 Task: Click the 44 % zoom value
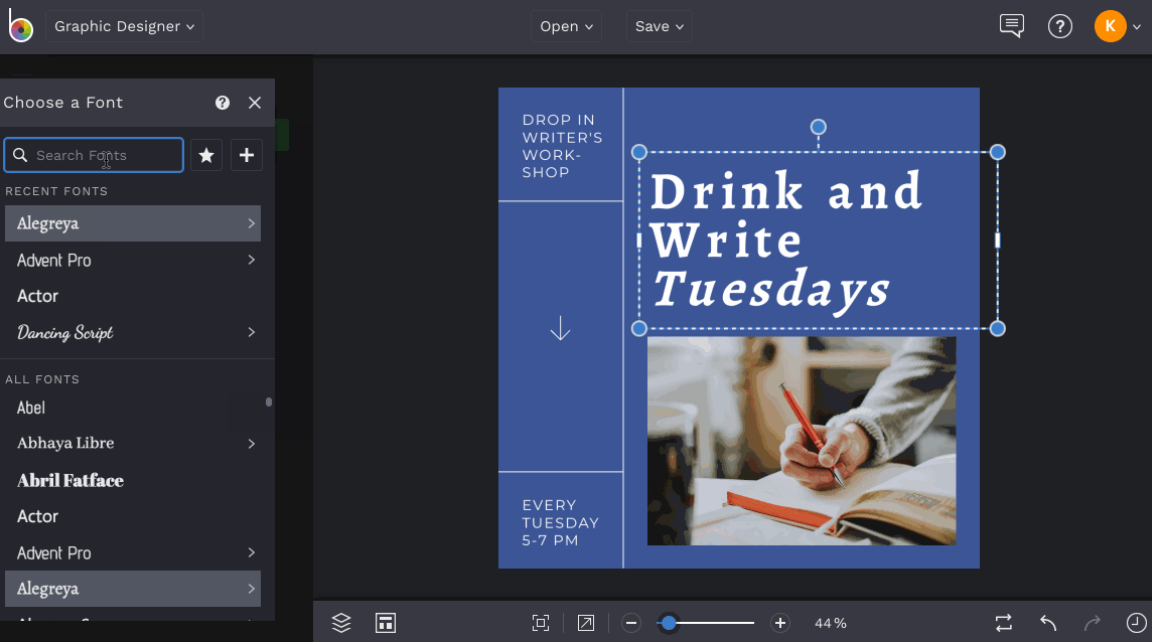pyautogui.click(x=830, y=623)
